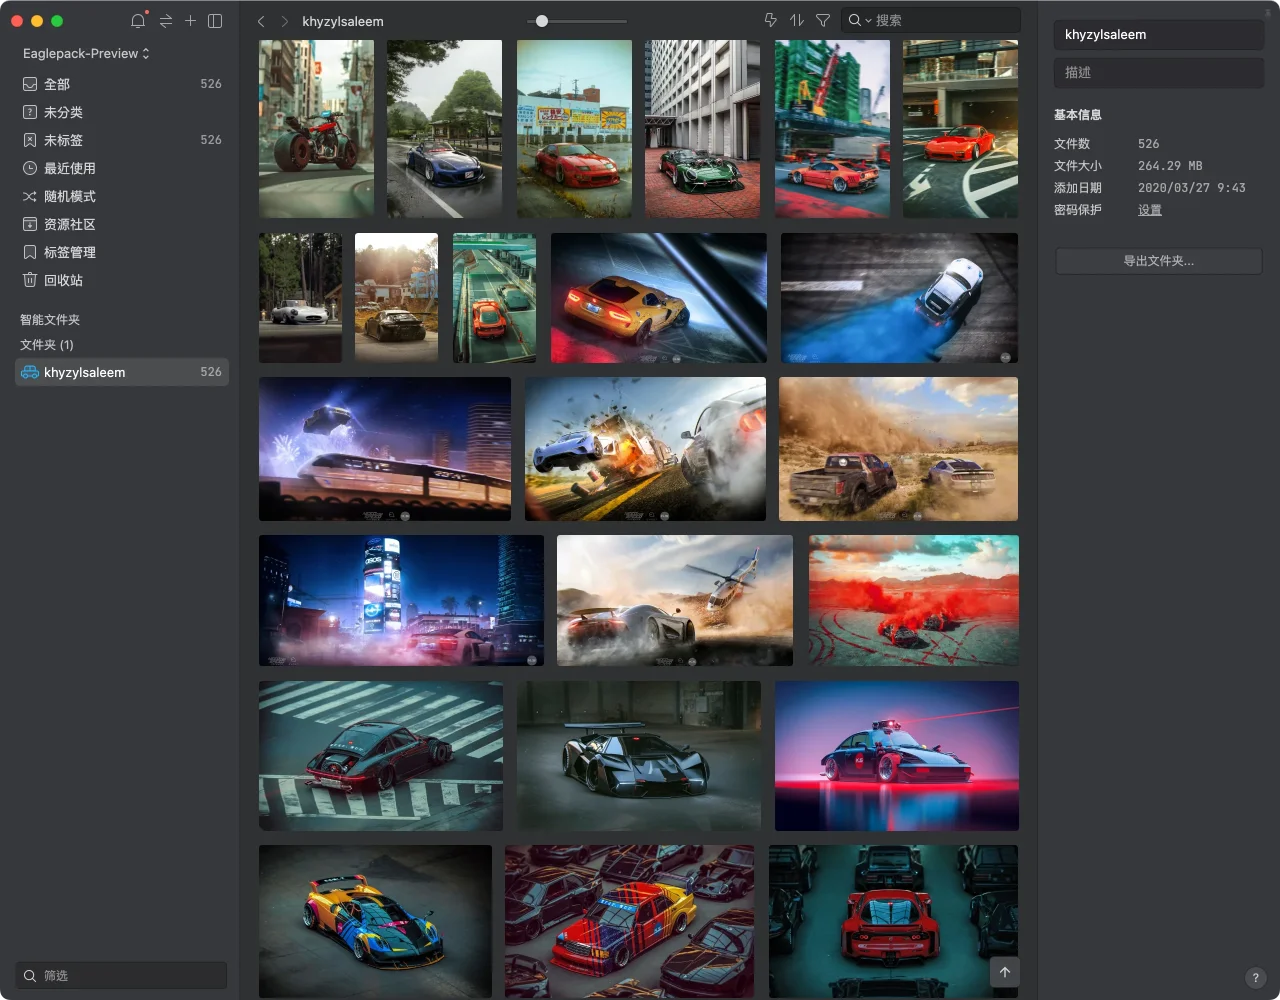Viewport: 1280px width, 1000px height.
Task: Click the 基本信息 heading
Action: click(x=1077, y=115)
